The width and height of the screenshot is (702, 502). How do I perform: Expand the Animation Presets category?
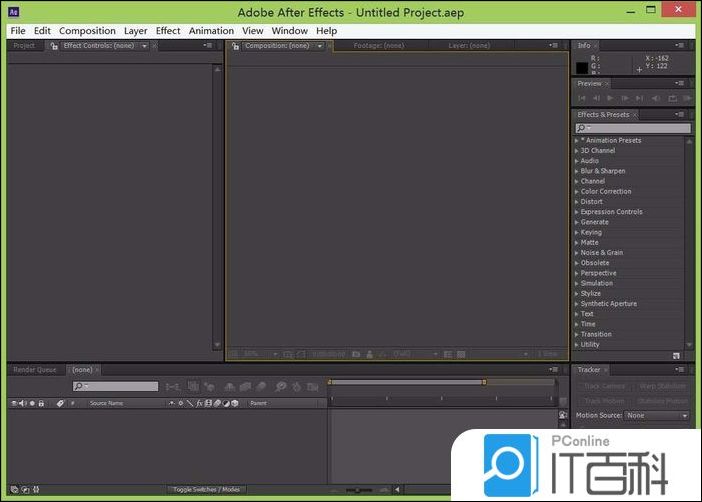577,141
